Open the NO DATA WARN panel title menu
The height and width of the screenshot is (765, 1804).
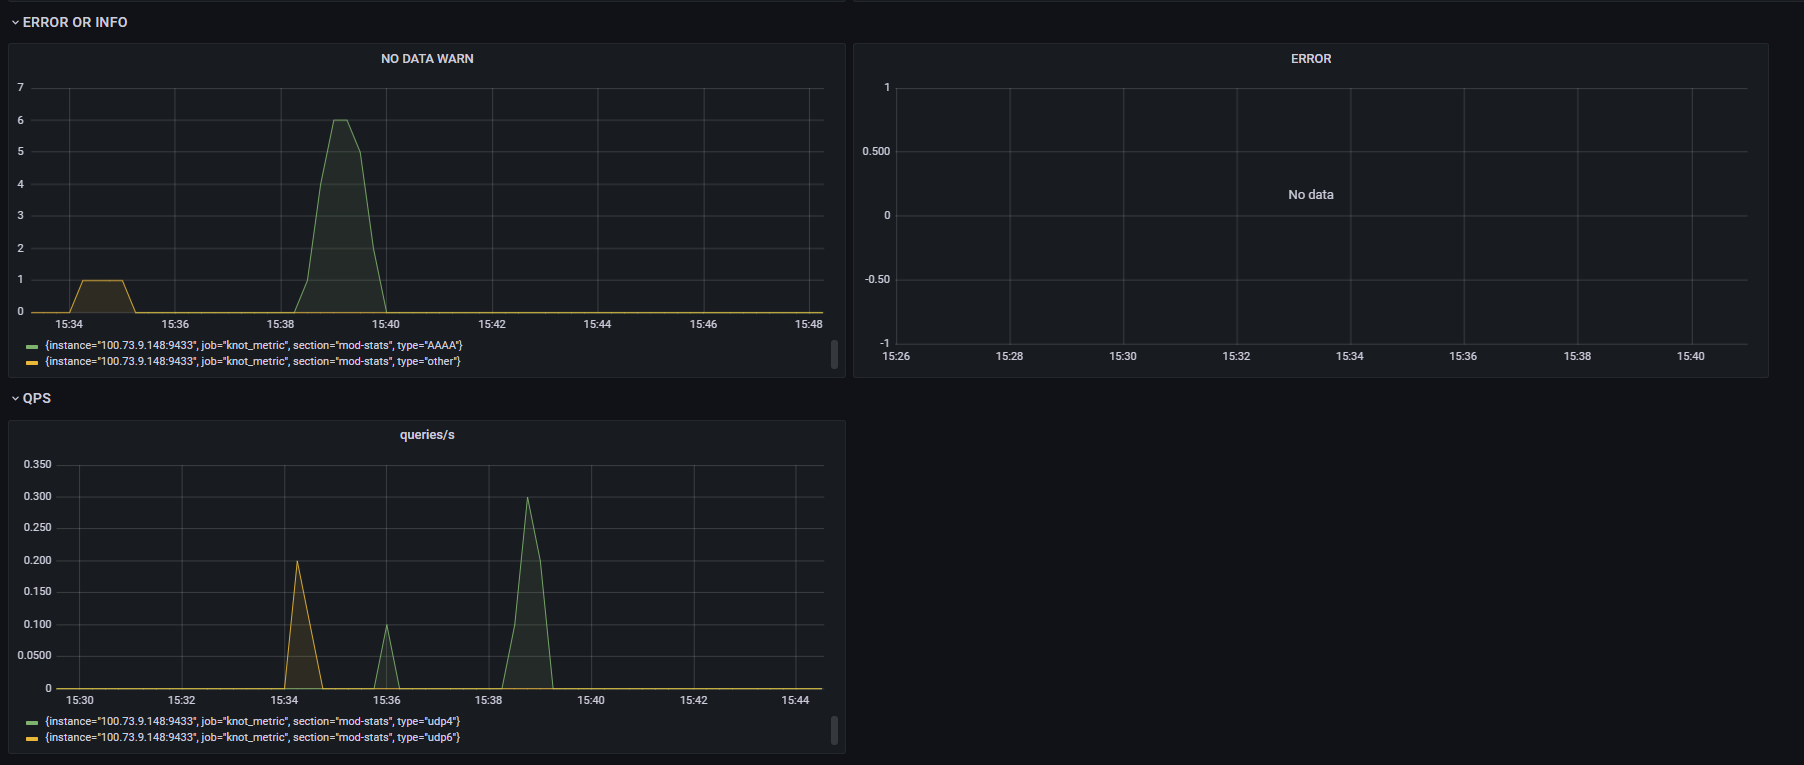(427, 59)
